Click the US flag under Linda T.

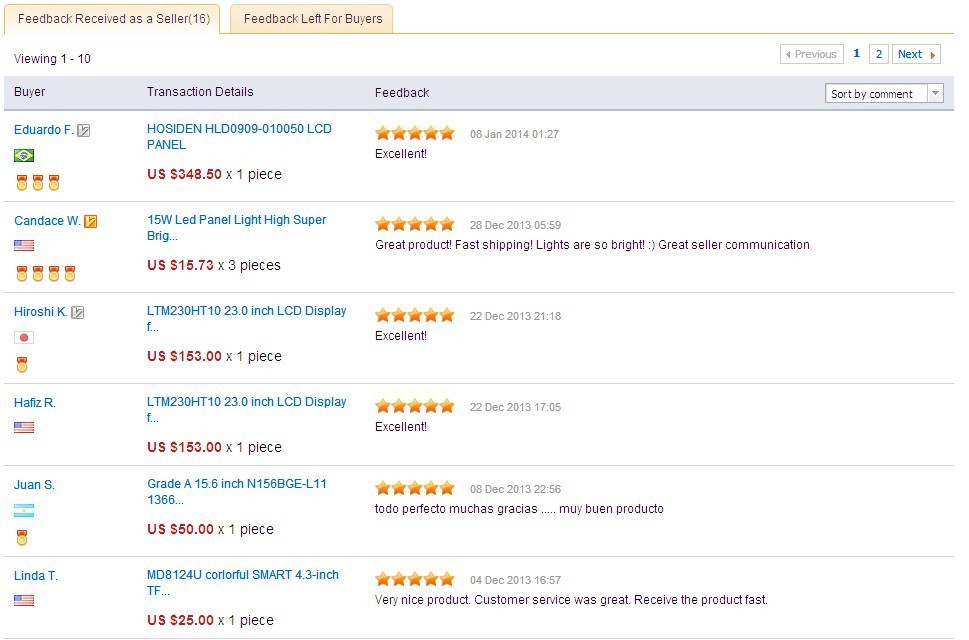[24, 600]
